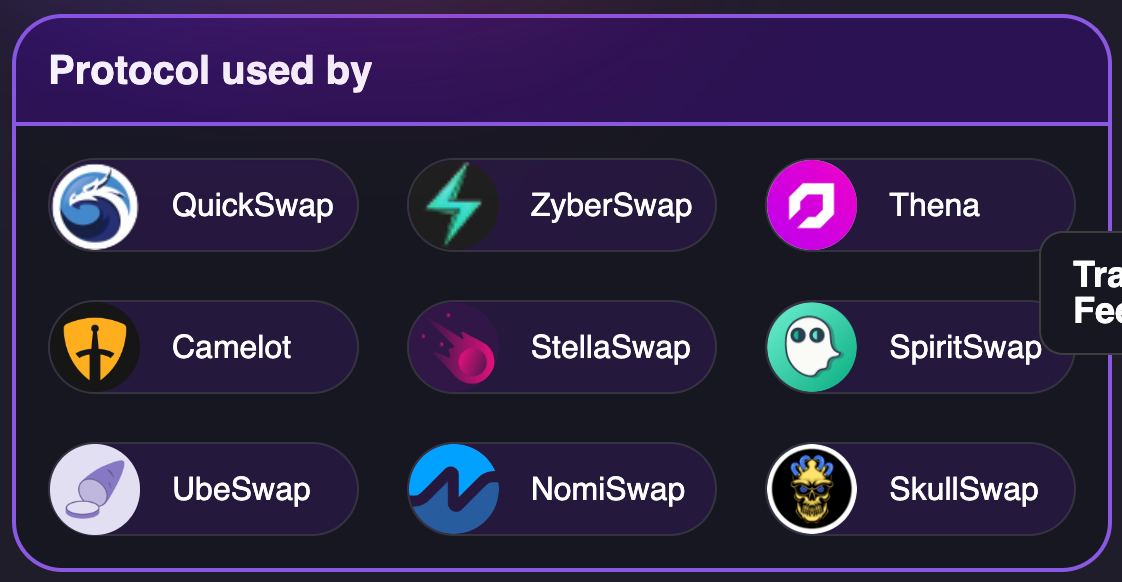Select the Thena text label
This screenshot has height=582, width=1122.
click(x=934, y=205)
